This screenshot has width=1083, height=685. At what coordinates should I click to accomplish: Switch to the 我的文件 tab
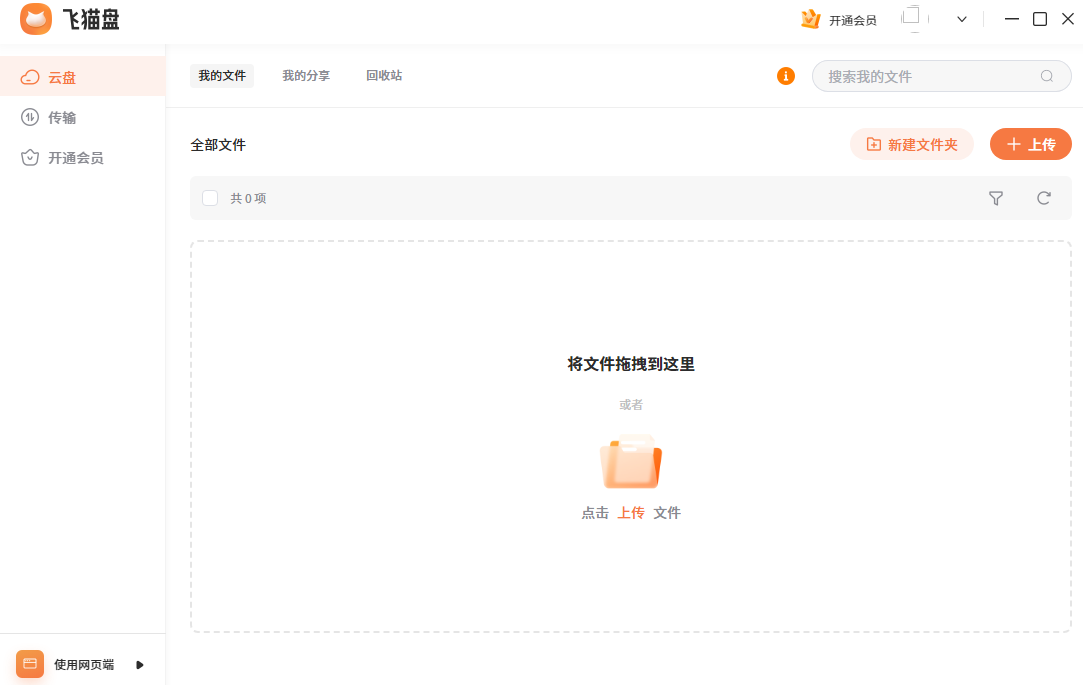222,76
